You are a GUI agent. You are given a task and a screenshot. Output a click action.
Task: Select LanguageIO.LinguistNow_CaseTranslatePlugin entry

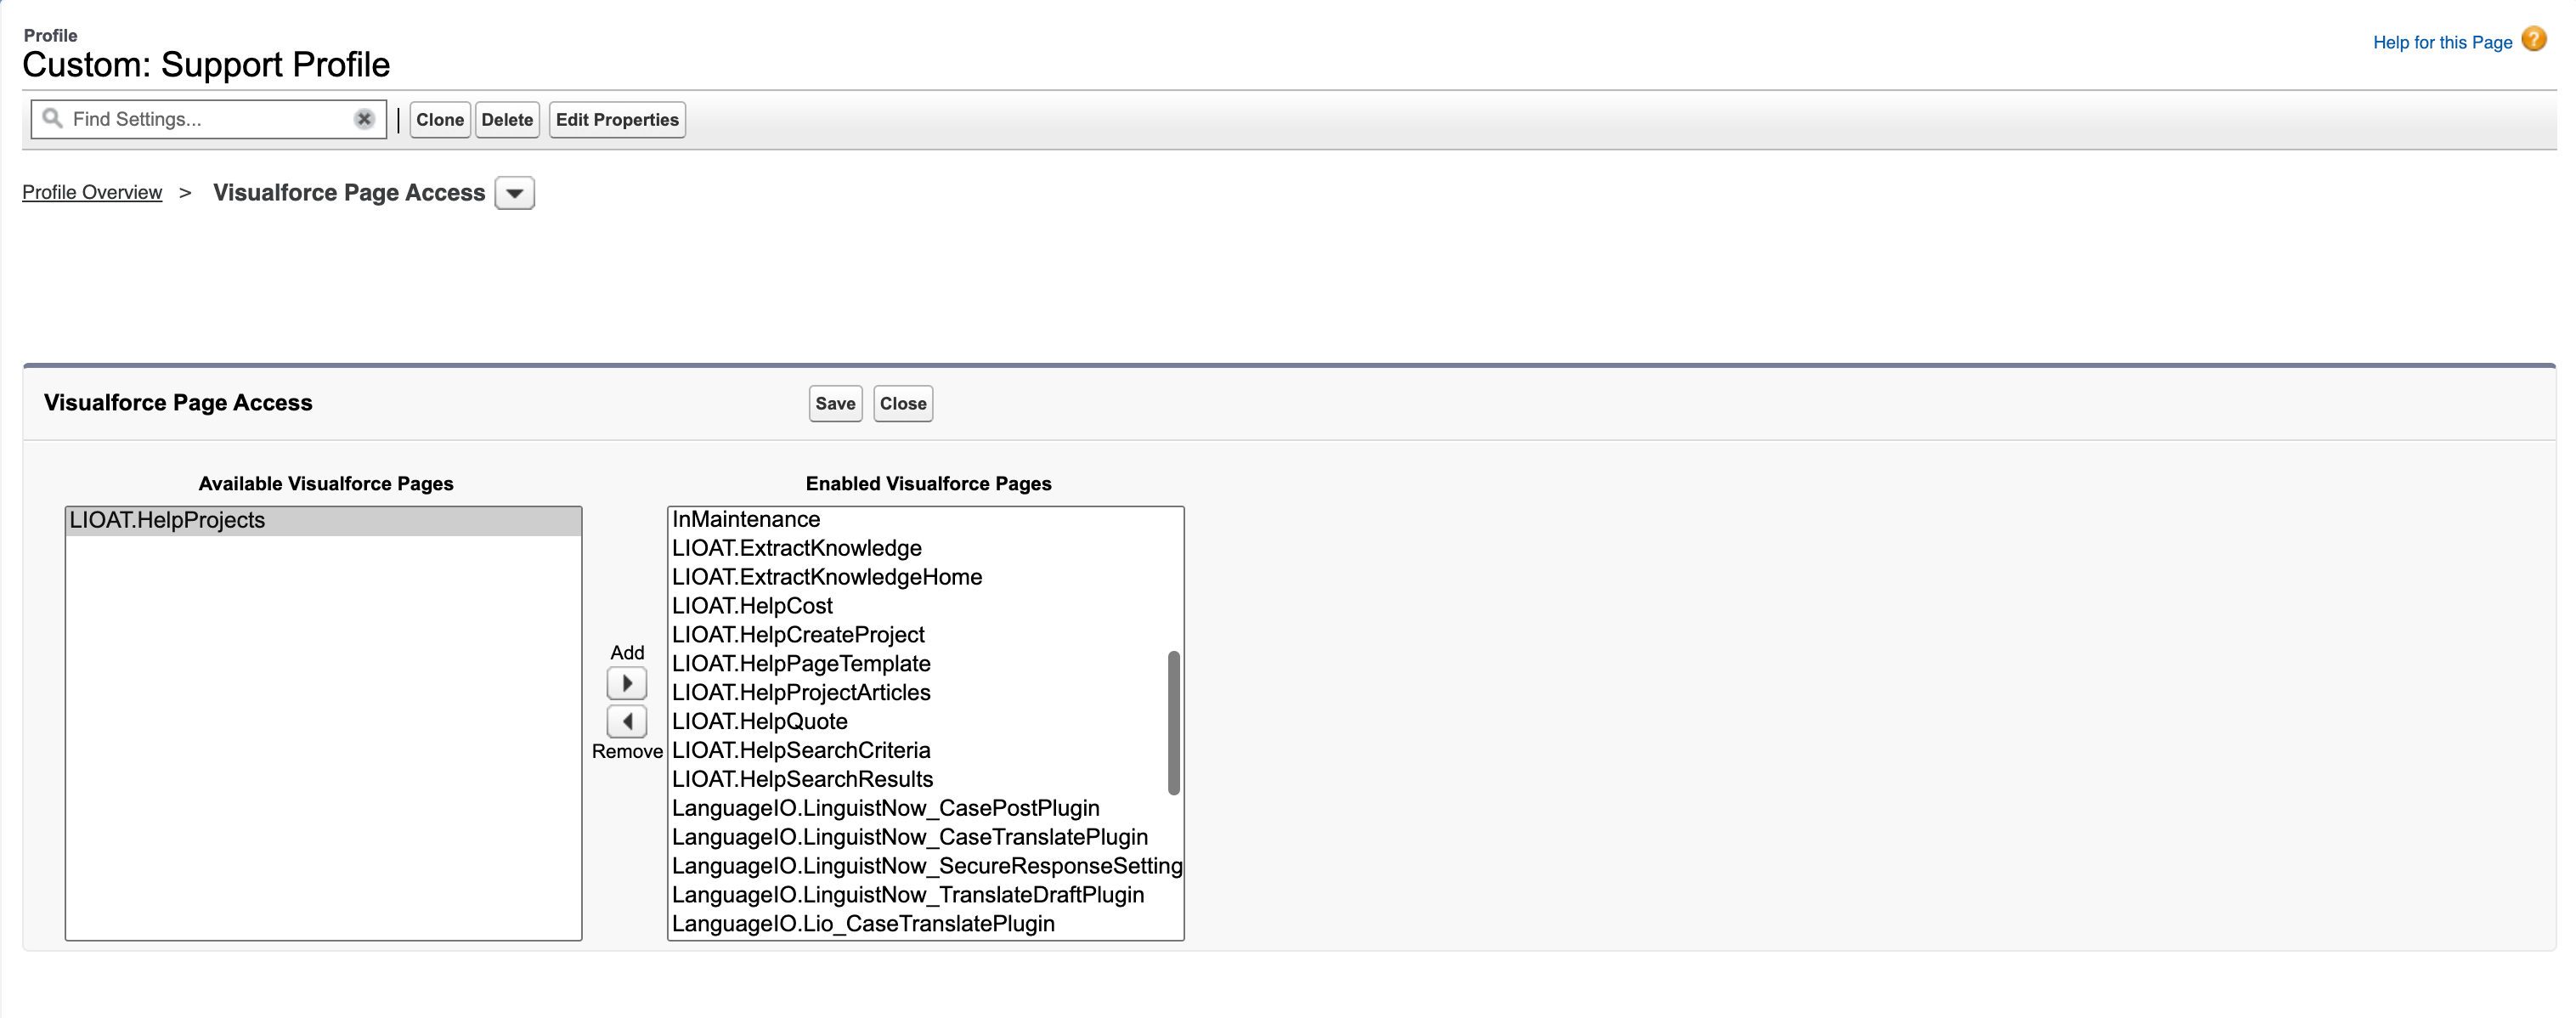(918, 838)
